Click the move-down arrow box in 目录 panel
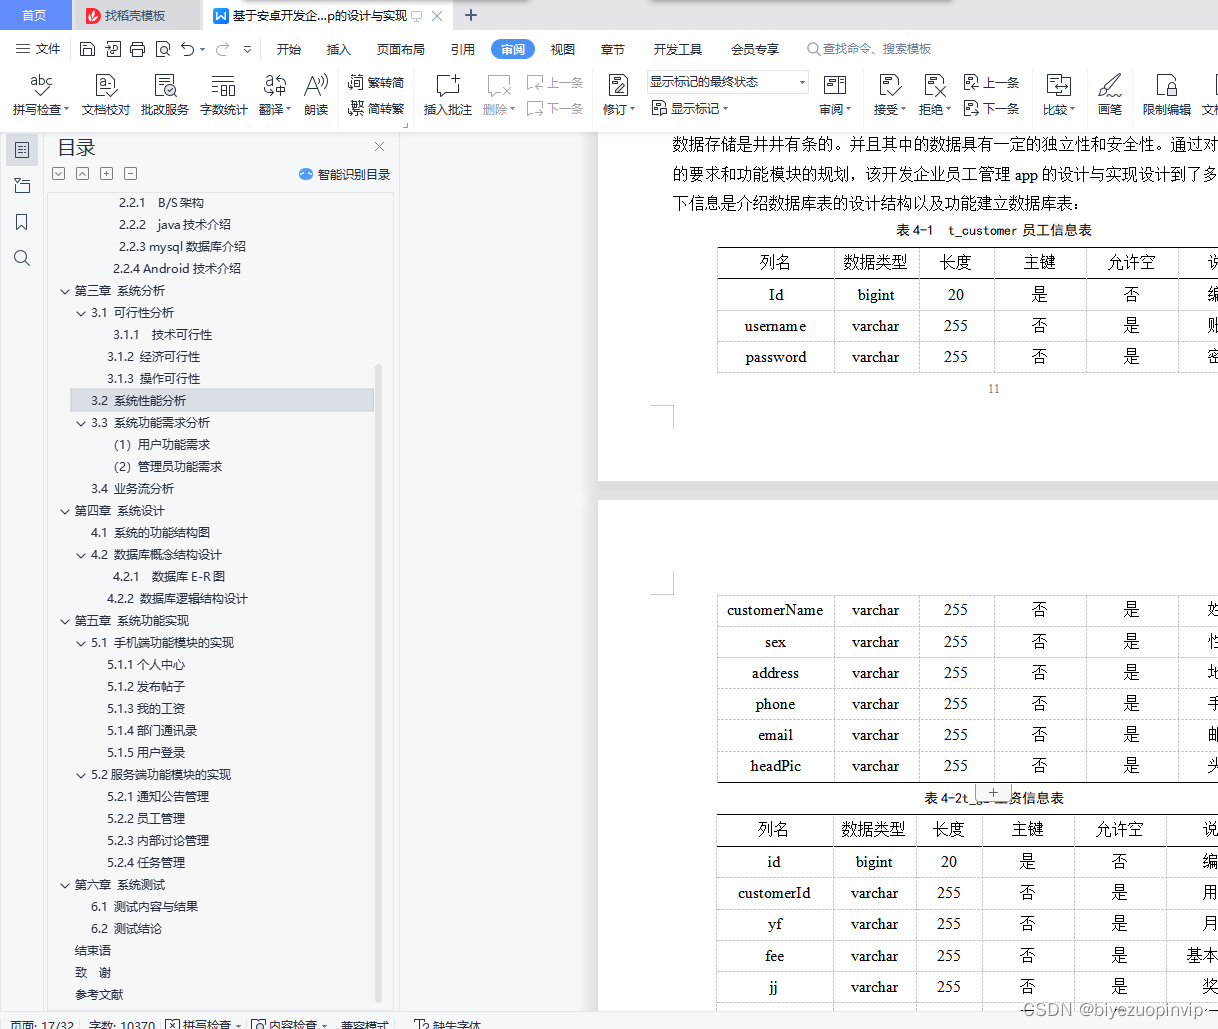This screenshot has height=1029, width=1218. 58,174
